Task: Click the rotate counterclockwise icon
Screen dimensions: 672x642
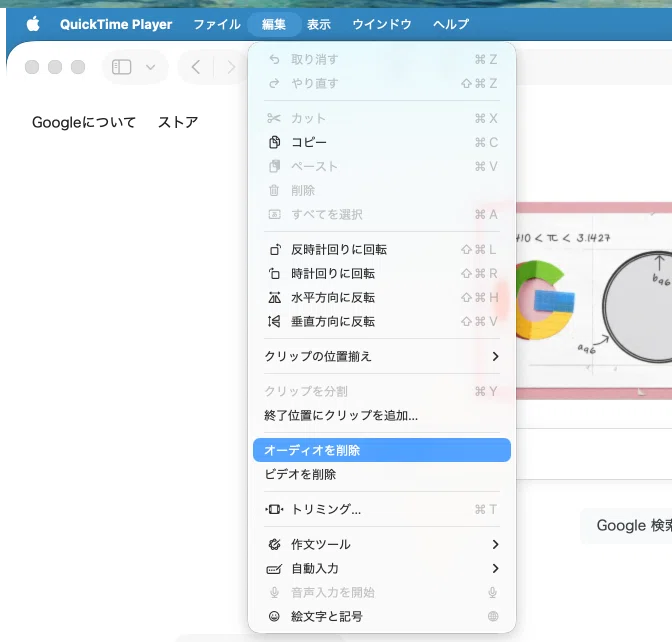Action: point(274,249)
